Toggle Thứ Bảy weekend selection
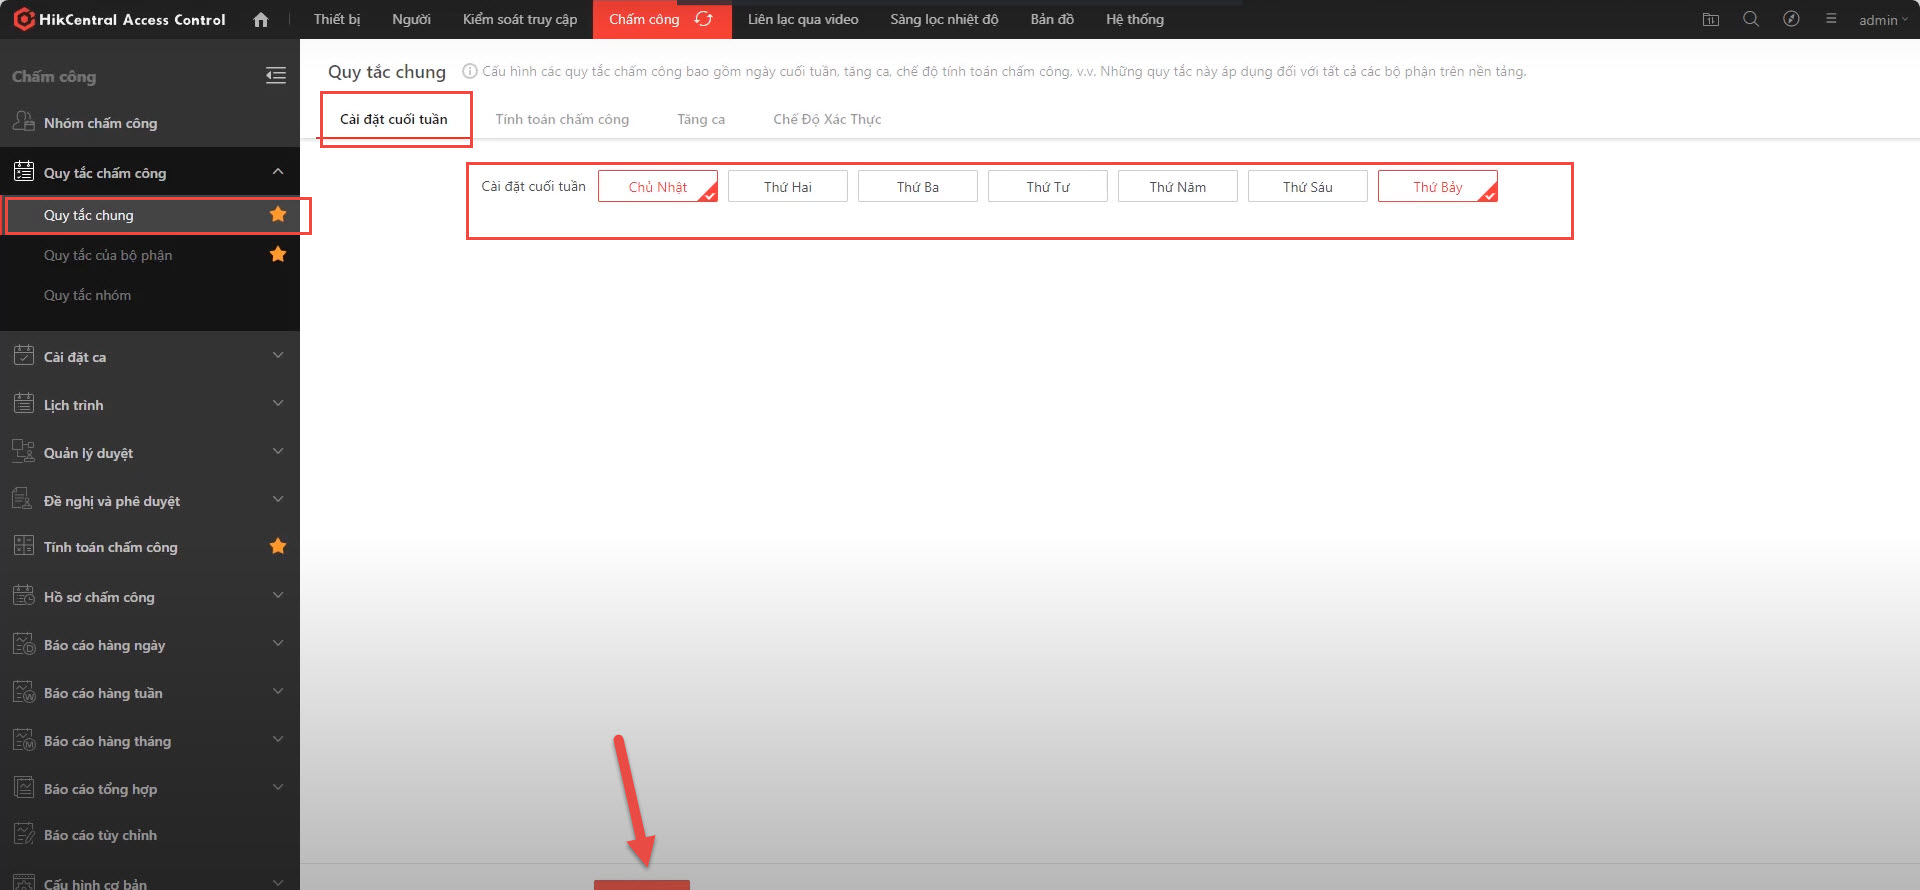Screen dimensions: 1920x890 pyautogui.click(x=1437, y=187)
